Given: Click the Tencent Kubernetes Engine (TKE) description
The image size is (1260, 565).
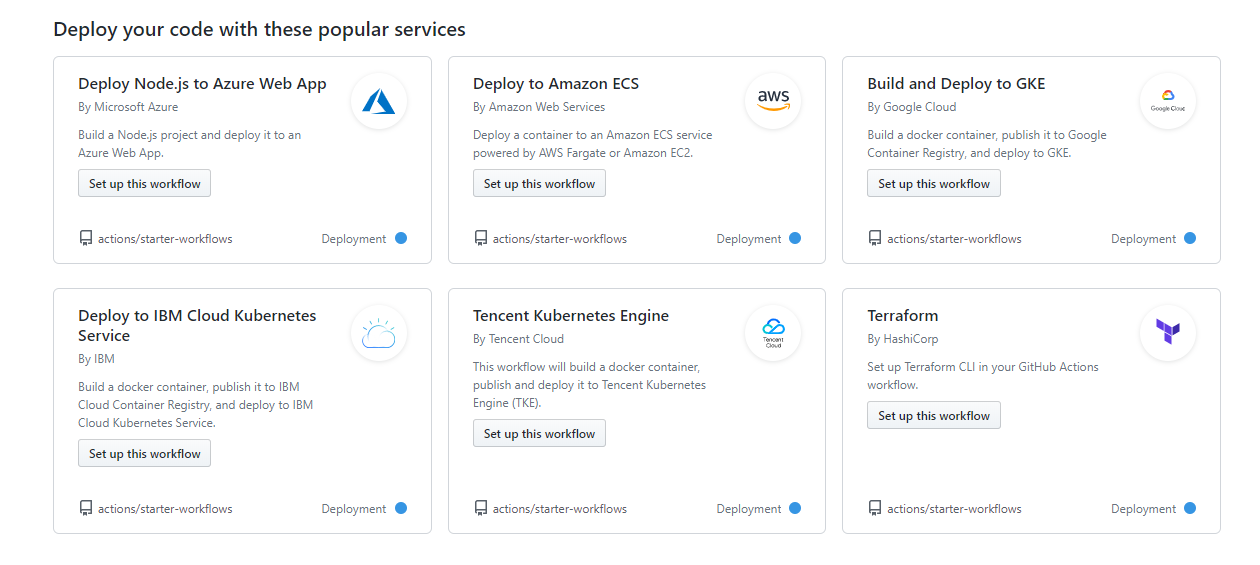Looking at the screenshot, I should click(x=590, y=385).
